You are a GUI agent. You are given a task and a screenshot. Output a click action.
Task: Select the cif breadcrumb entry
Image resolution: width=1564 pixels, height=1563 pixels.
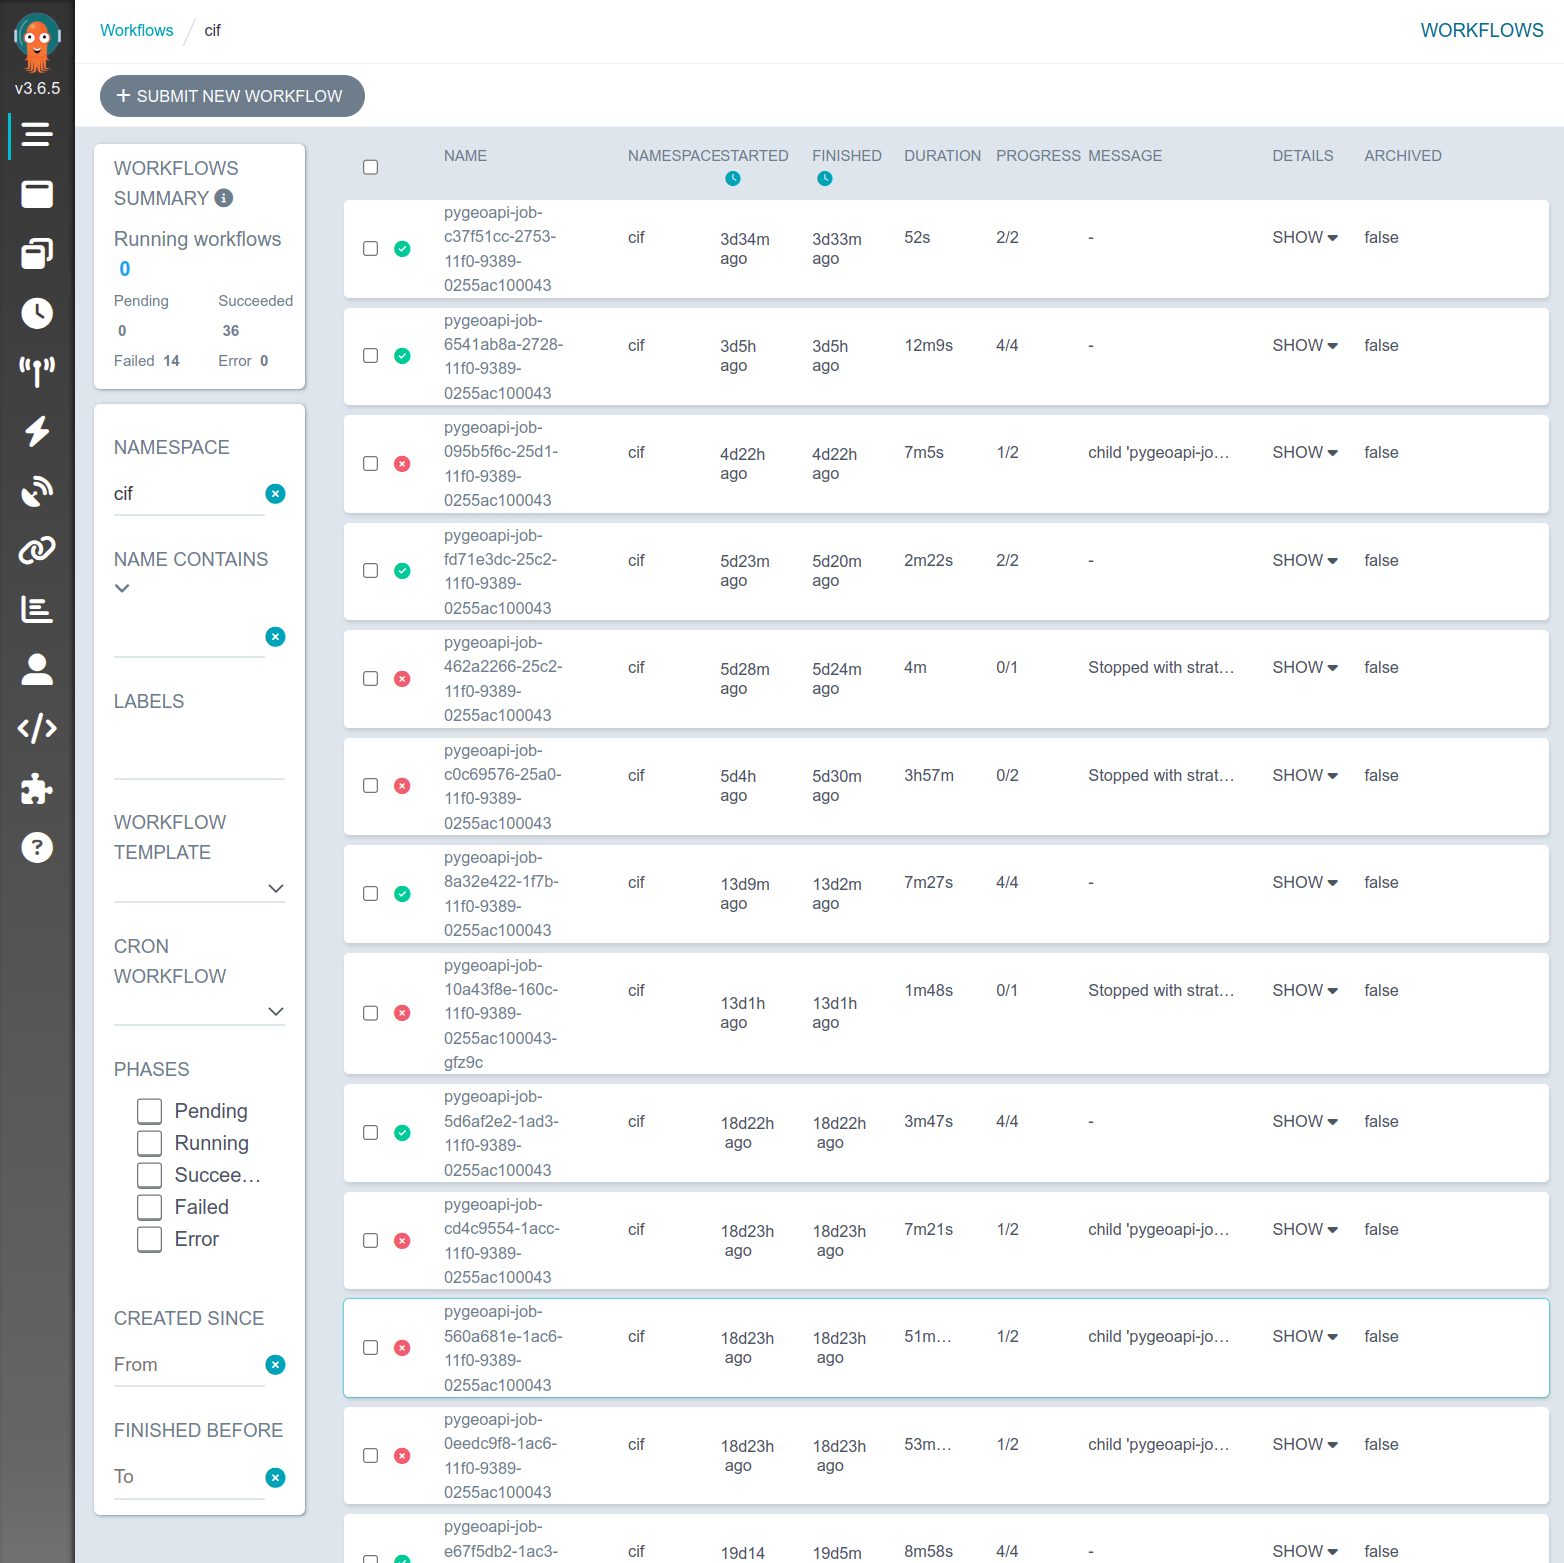[x=211, y=30]
